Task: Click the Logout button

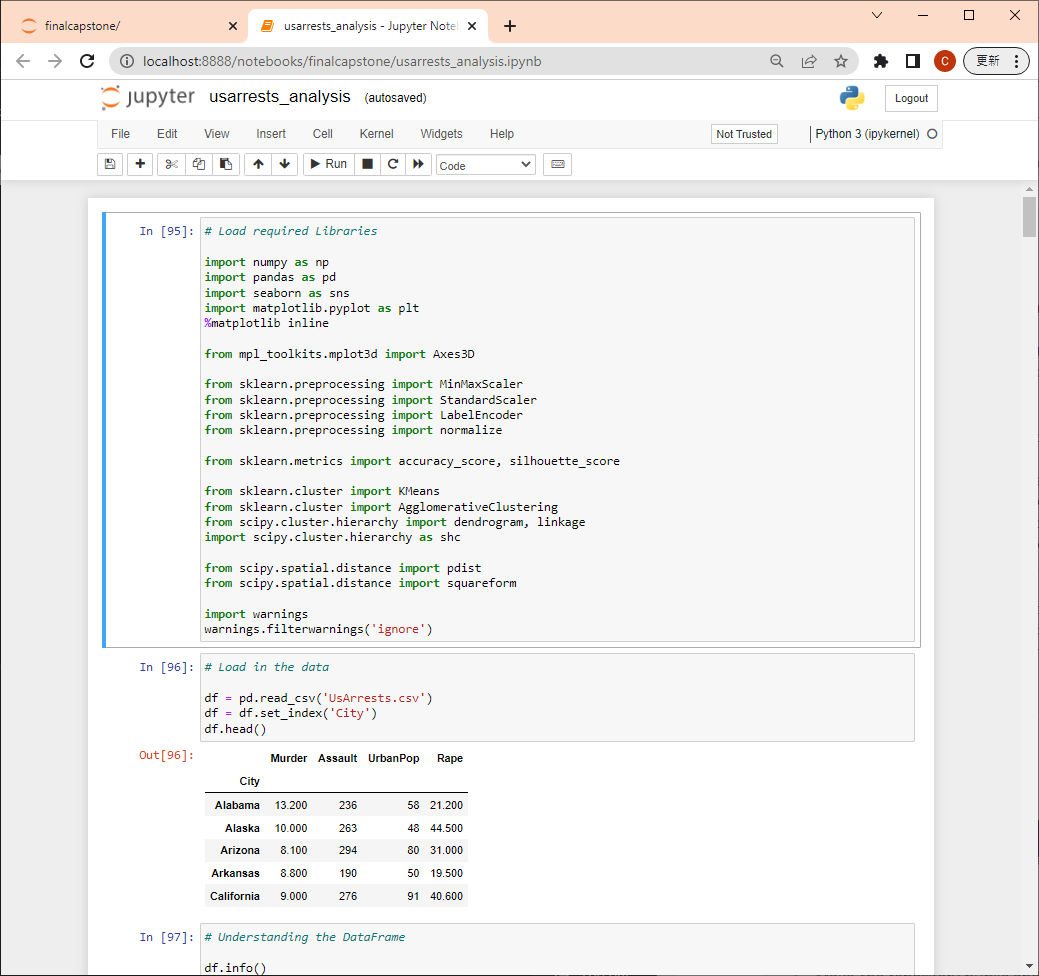Action: click(x=910, y=98)
